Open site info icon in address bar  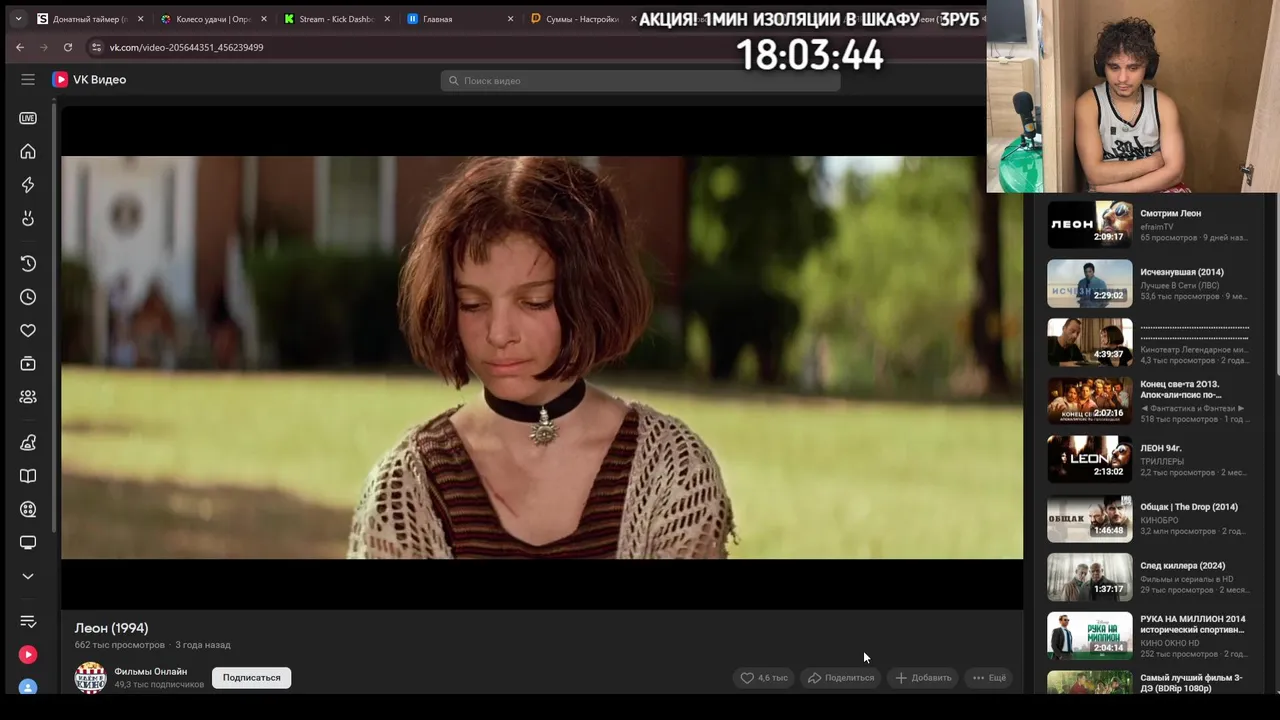96,47
